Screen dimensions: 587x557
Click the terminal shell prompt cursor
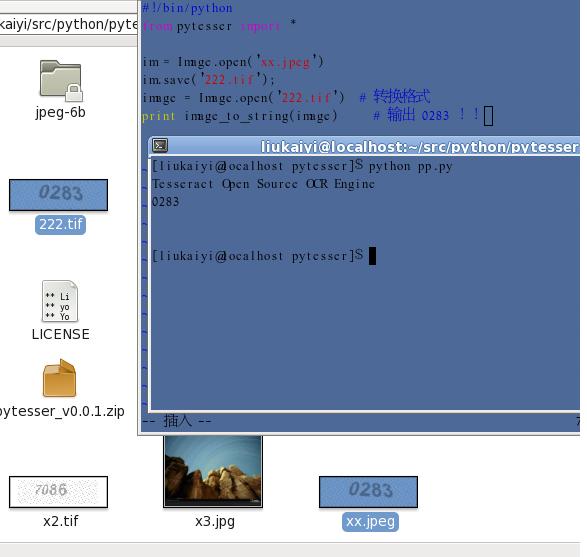click(372, 256)
